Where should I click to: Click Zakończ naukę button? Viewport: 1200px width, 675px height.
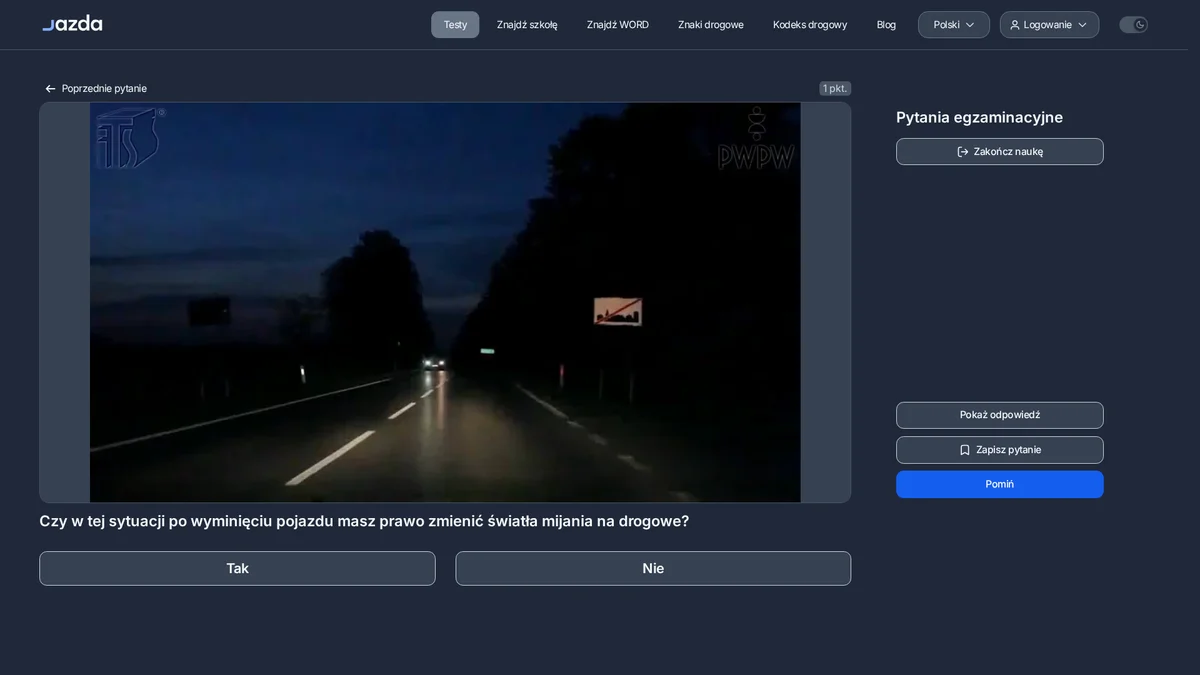click(1000, 152)
